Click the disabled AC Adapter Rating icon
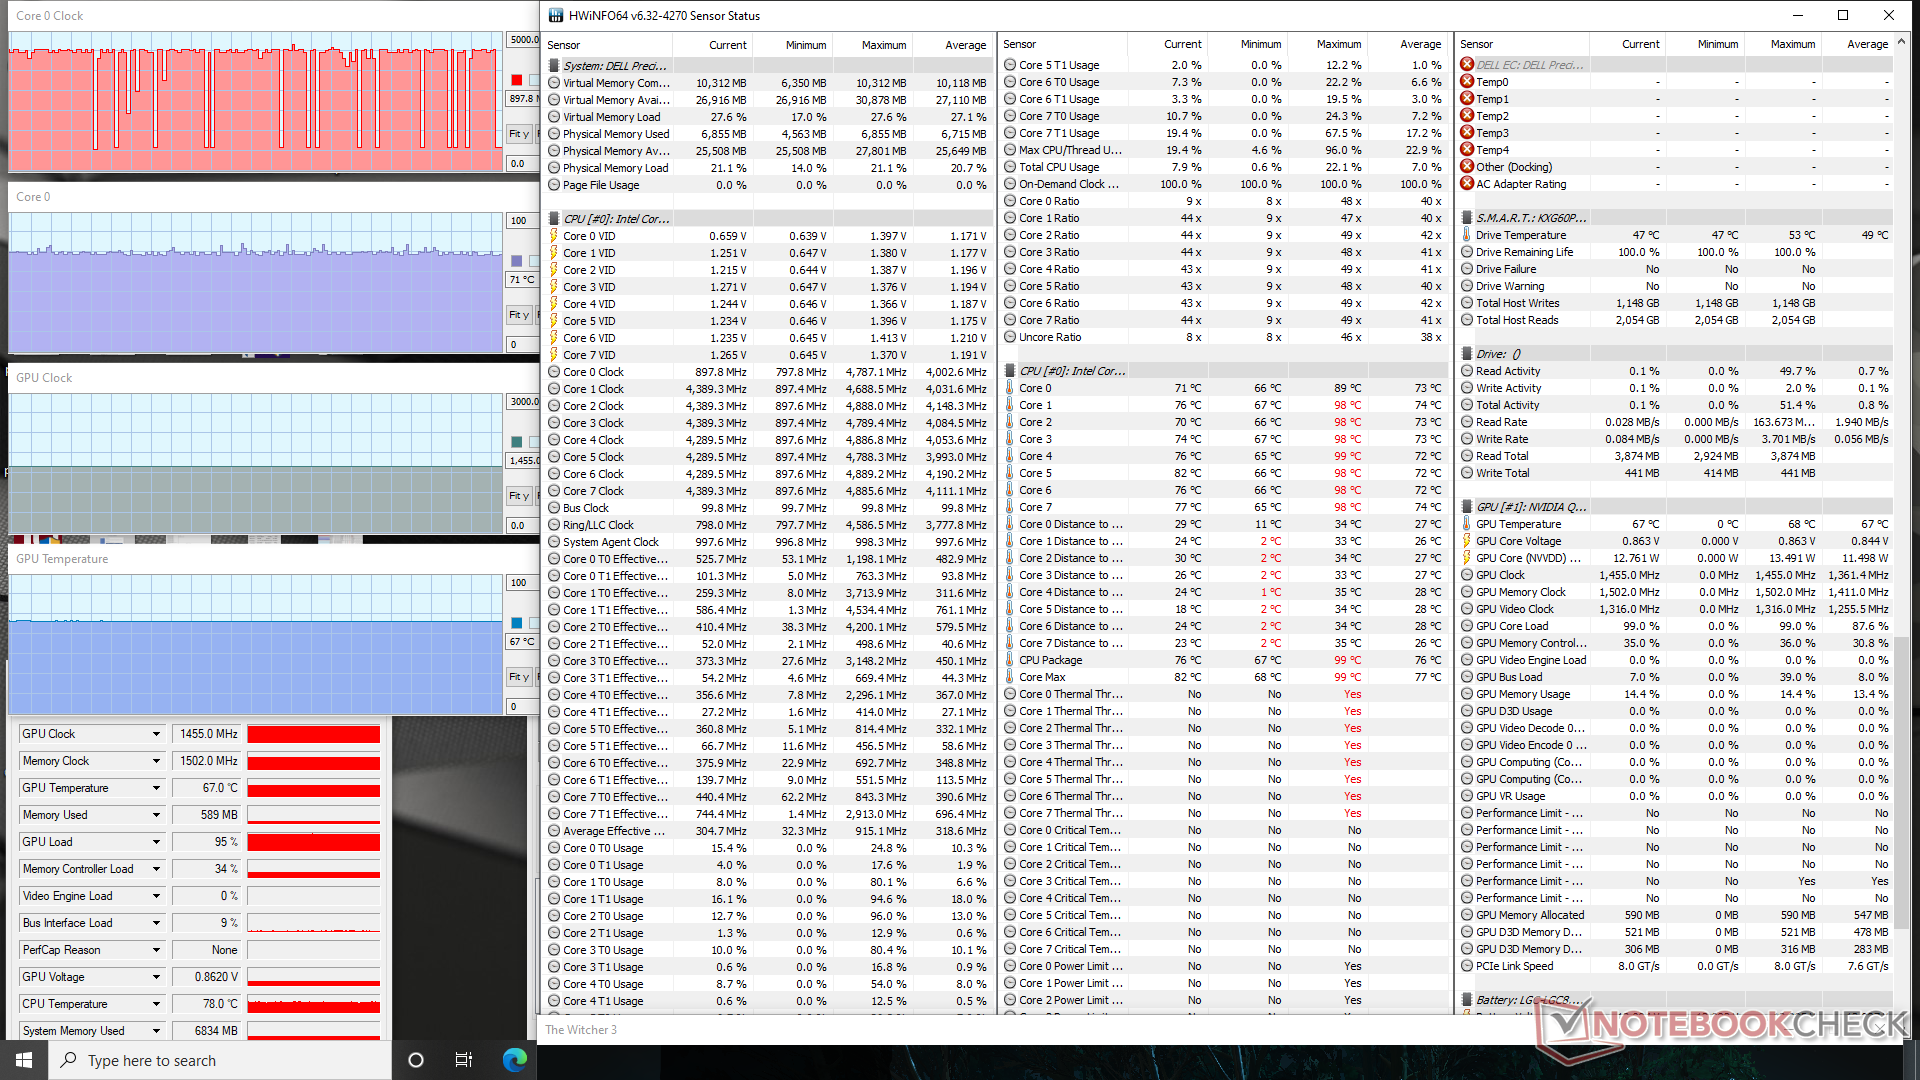 click(x=1467, y=184)
